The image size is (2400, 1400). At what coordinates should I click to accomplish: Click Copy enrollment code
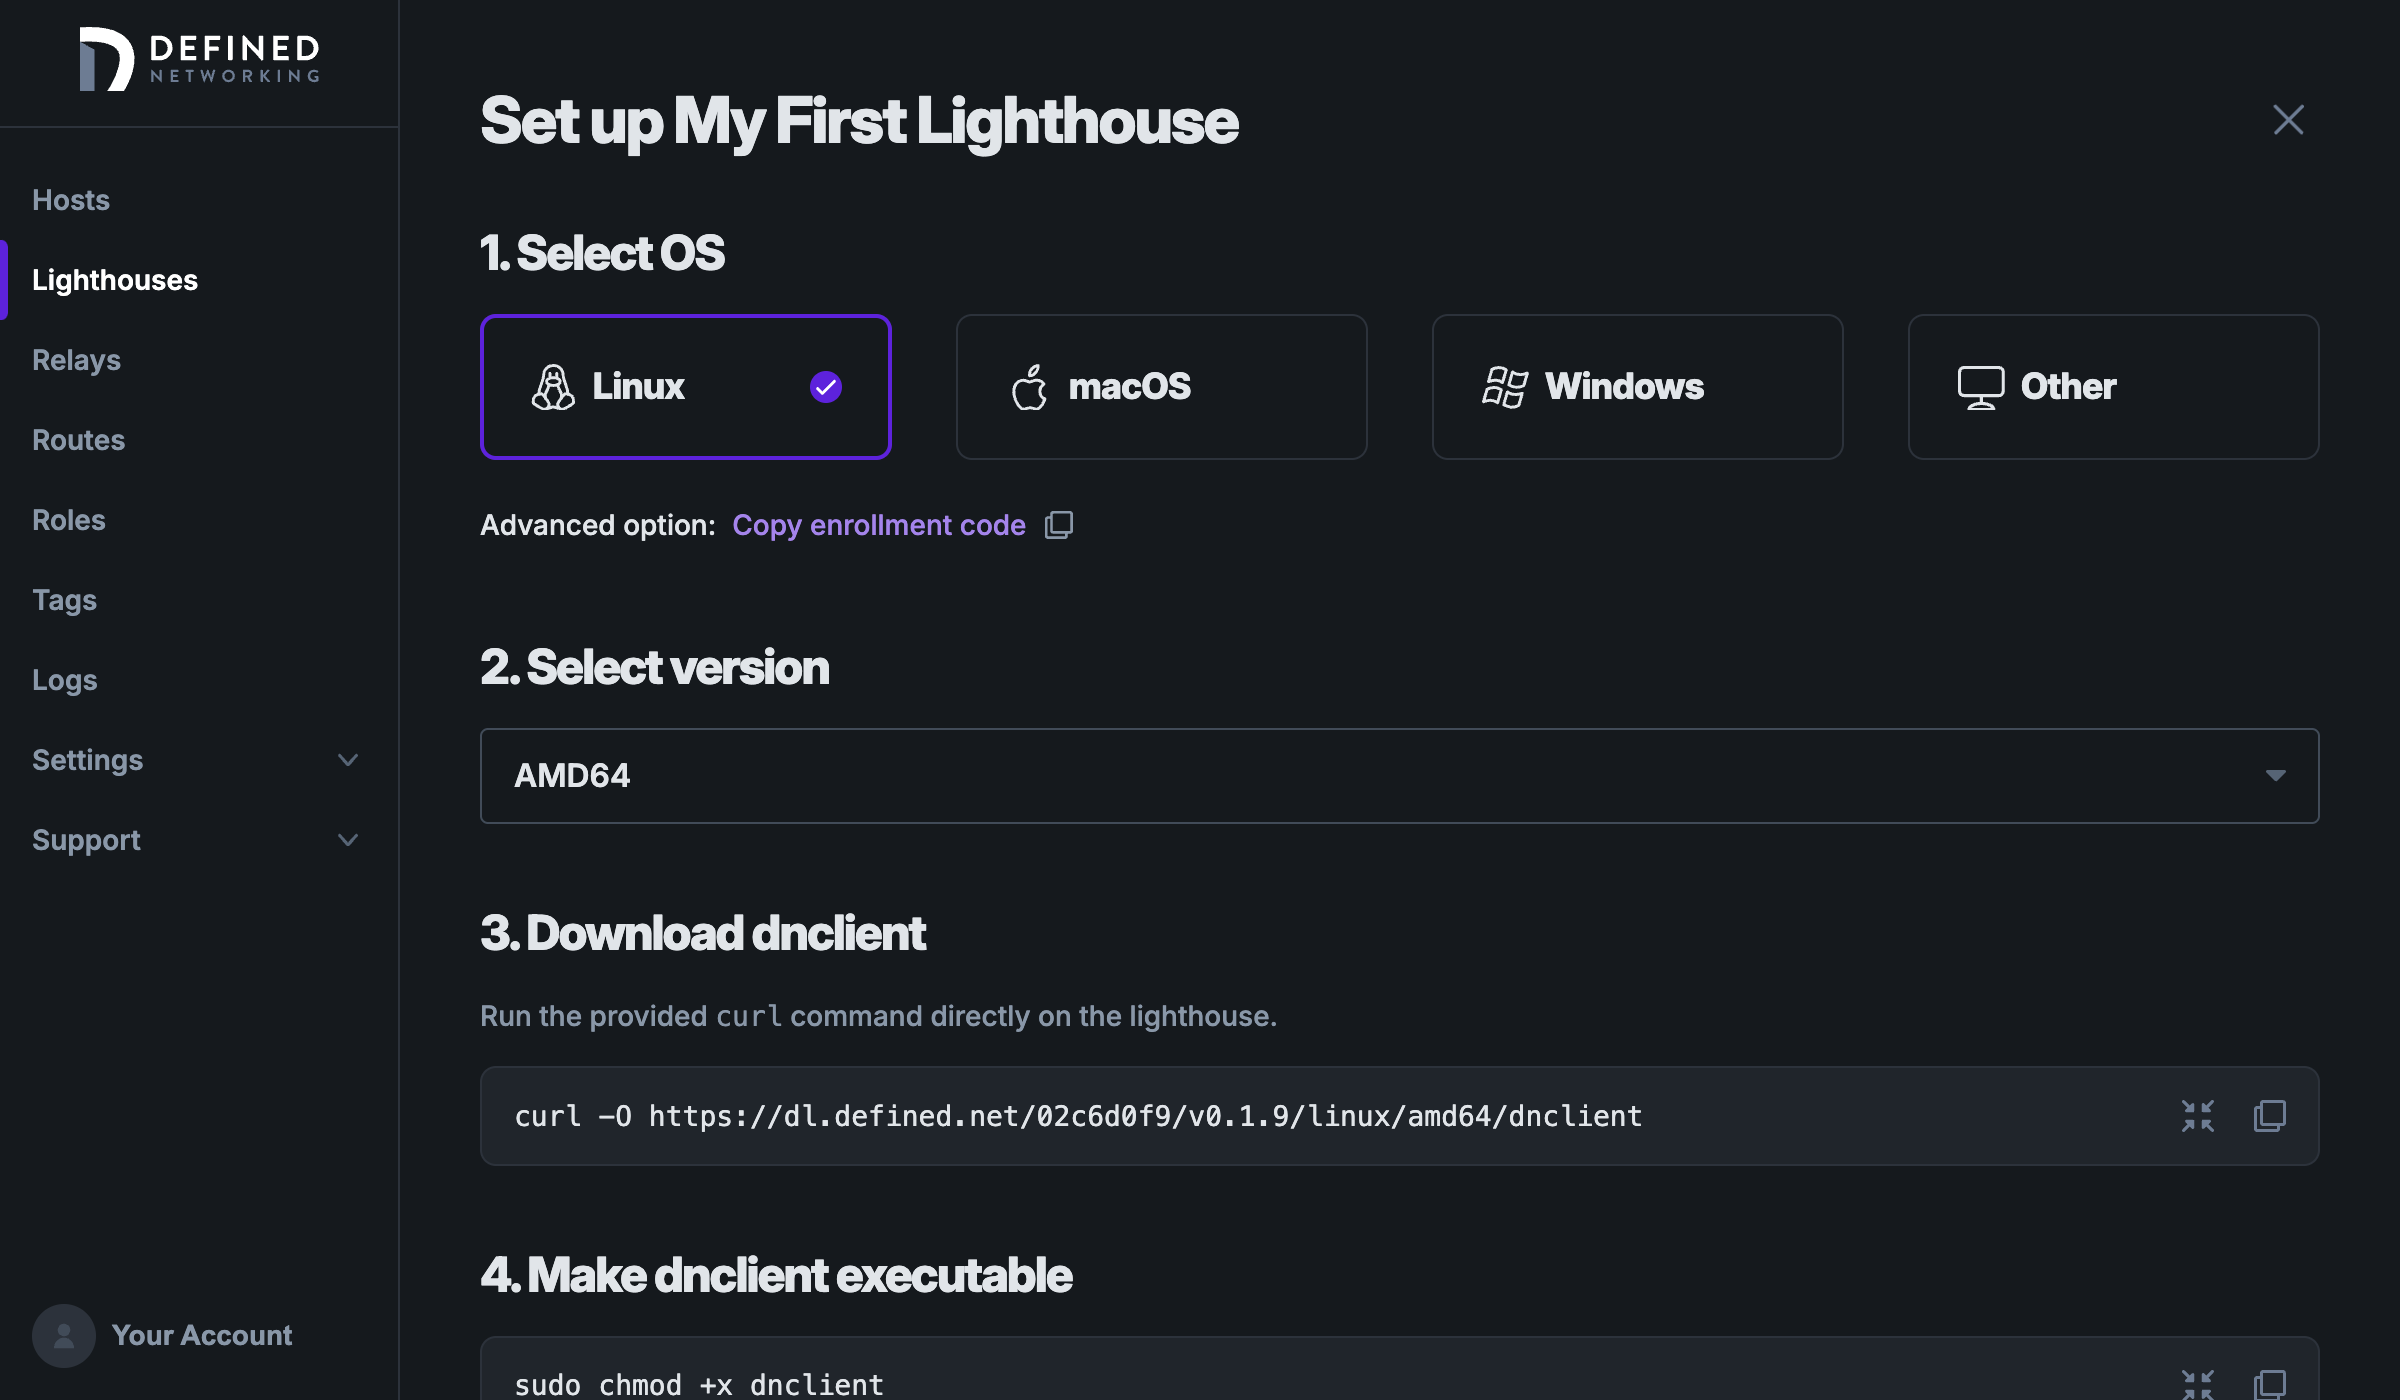[878, 525]
